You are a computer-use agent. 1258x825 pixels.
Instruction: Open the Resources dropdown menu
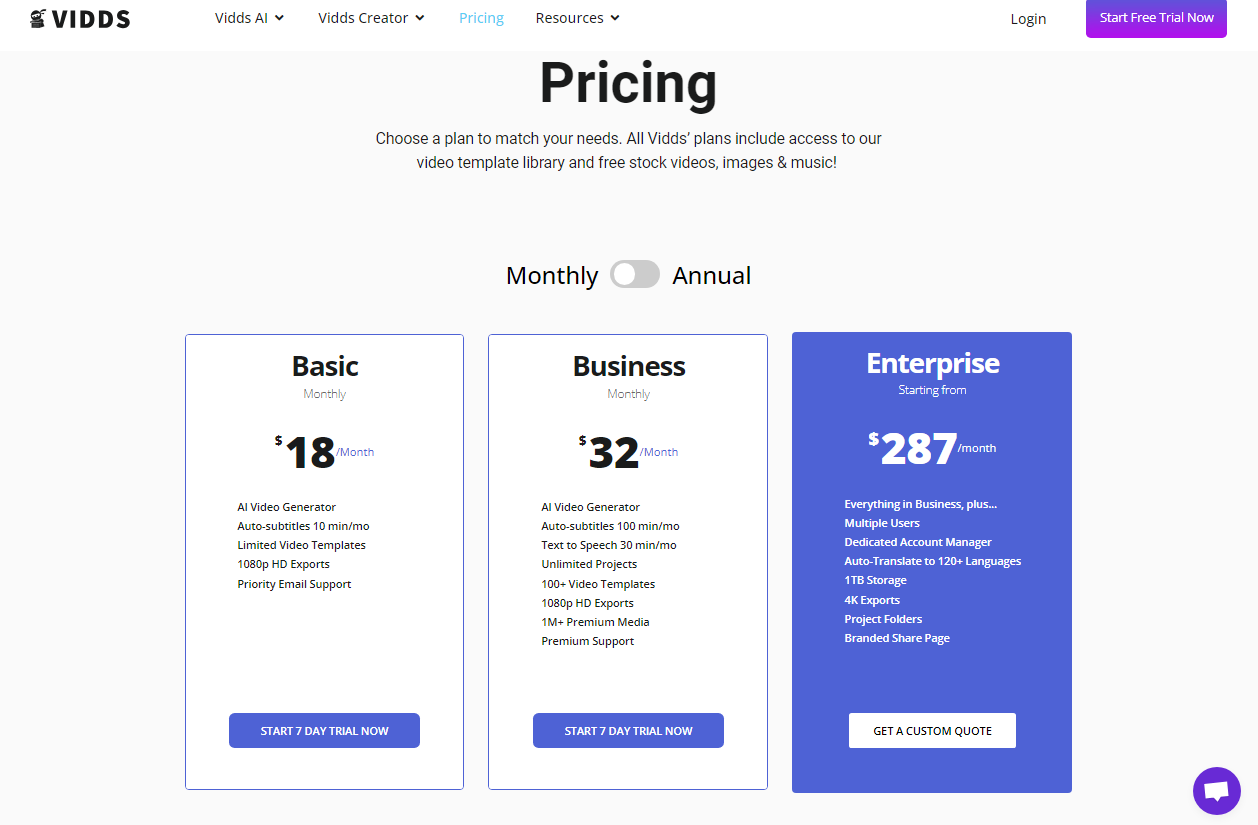pyautogui.click(x=577, y=18)
